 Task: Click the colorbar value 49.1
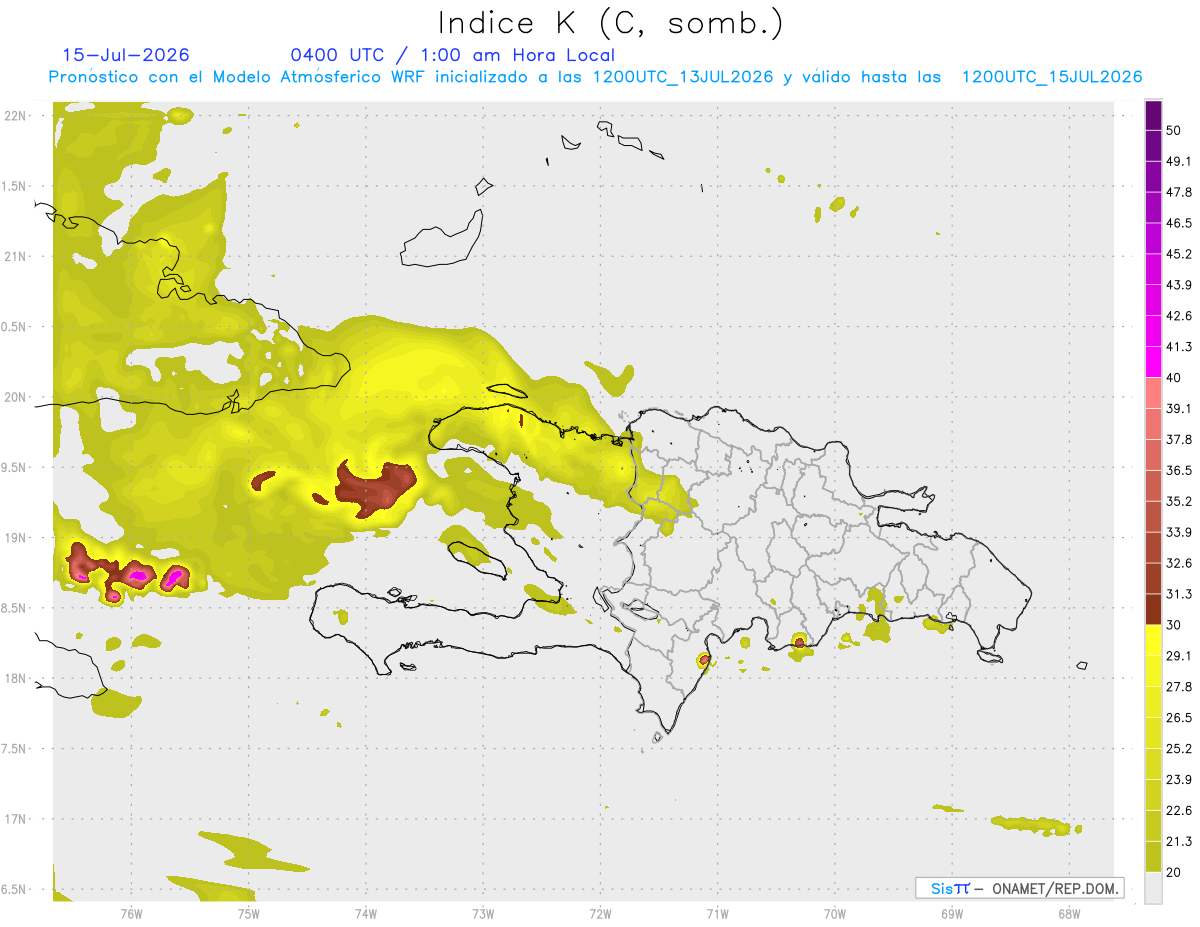(1179, 161)
